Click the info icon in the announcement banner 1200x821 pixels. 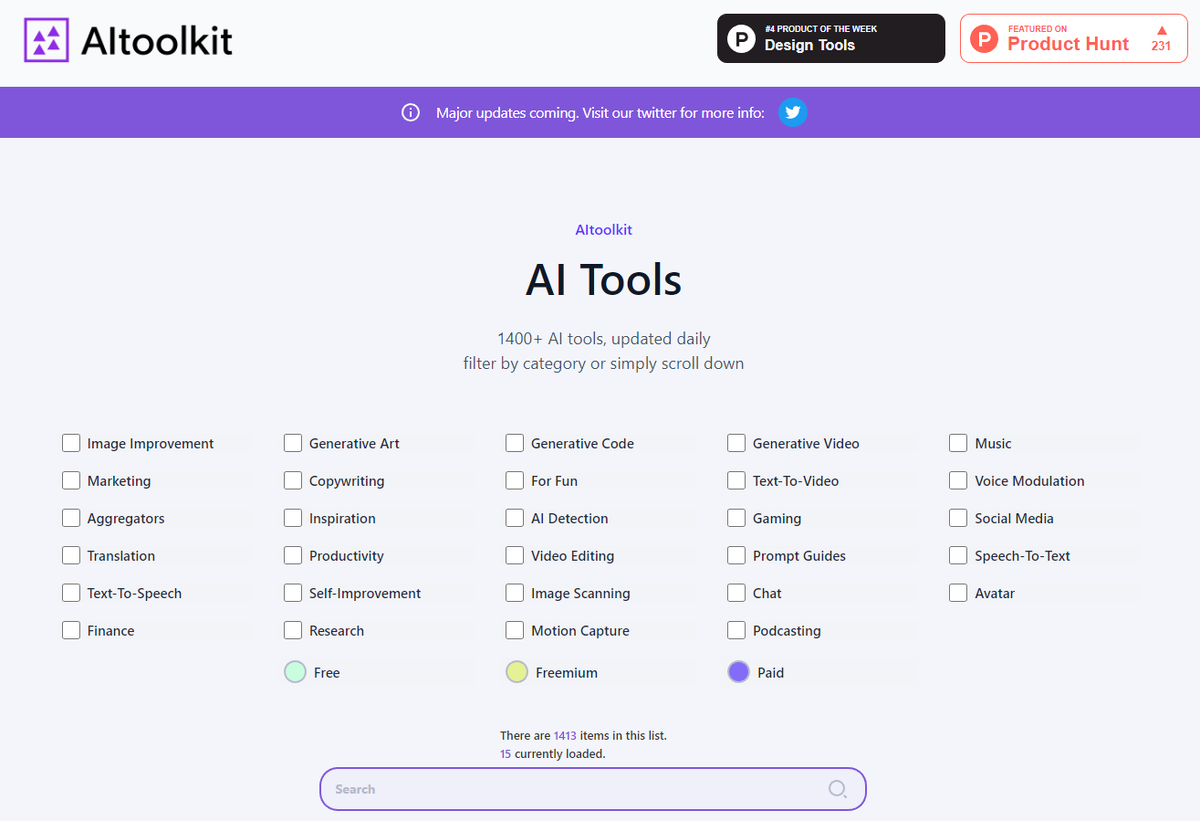410,113
